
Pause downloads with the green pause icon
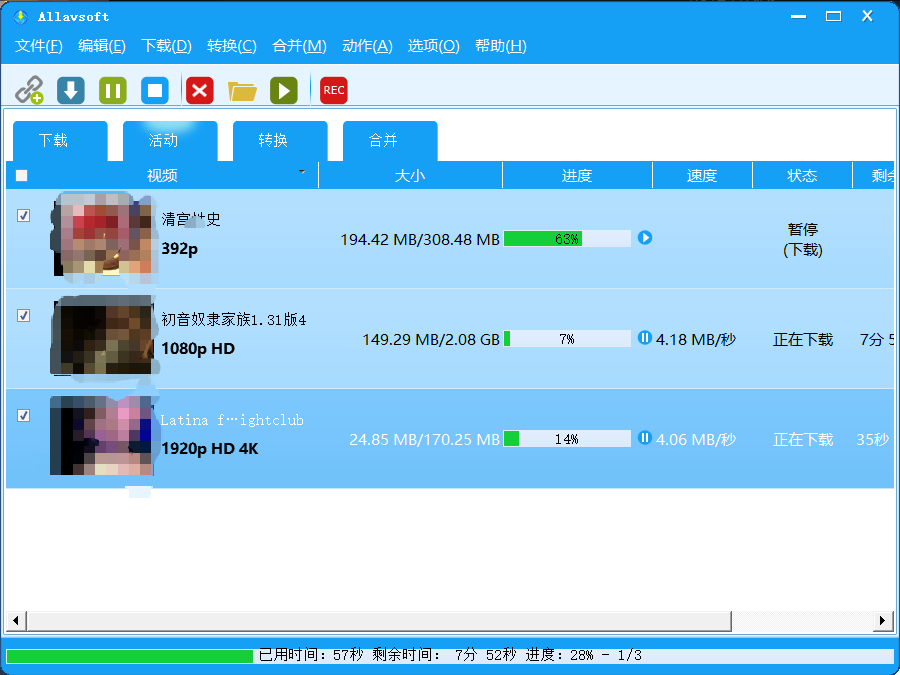112,90
